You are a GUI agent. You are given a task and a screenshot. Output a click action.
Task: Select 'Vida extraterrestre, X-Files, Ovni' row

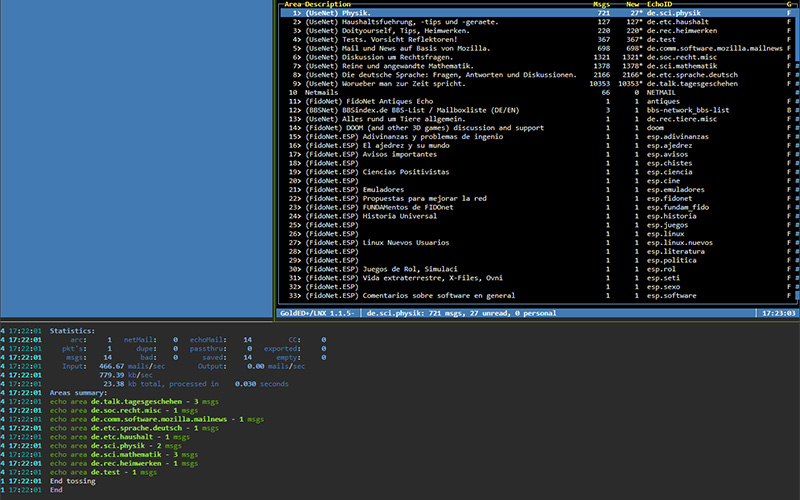[x=538, y=278]
